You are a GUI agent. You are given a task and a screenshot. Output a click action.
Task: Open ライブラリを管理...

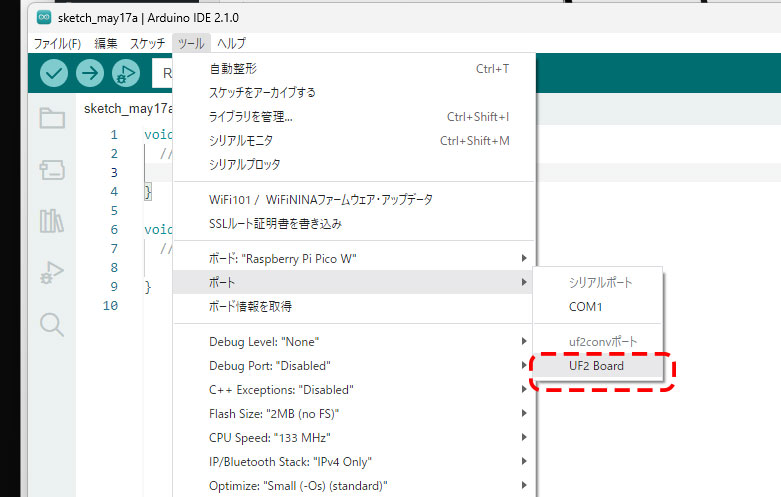pos(354,117)
